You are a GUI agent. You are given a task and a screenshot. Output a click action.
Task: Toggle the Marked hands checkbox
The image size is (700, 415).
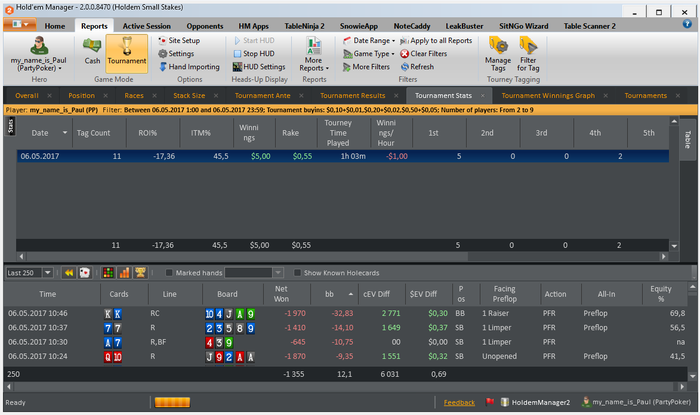pos(169,273)
